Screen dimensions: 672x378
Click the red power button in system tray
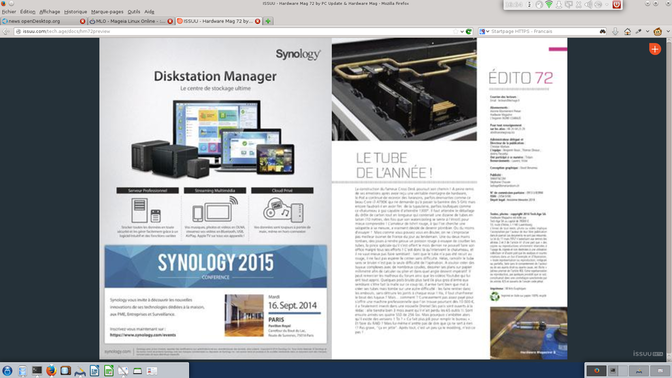[616, 5]
